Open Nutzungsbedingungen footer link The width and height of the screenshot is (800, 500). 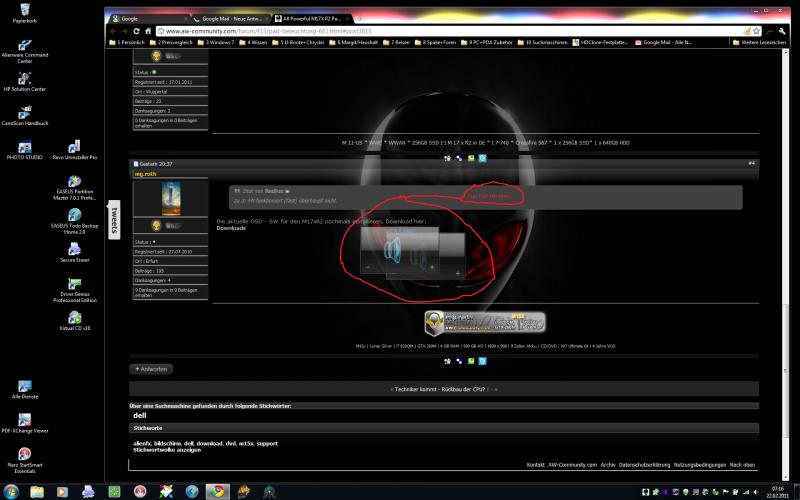[699, 465]
